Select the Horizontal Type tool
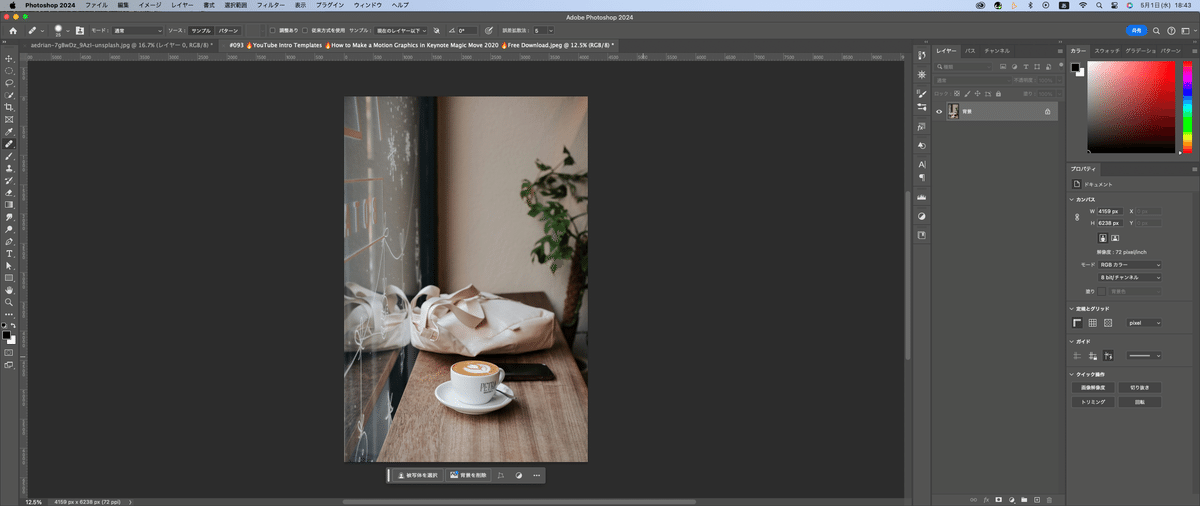 (x=9, y=253)
